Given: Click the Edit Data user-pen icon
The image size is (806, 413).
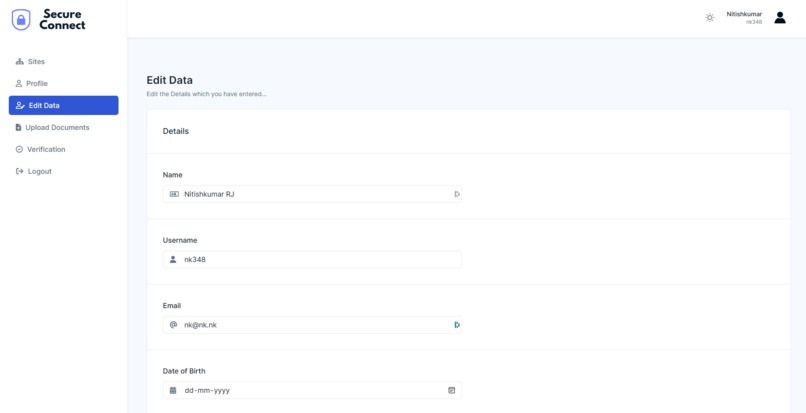Looking at the screenshot, I should click(20, 105).
